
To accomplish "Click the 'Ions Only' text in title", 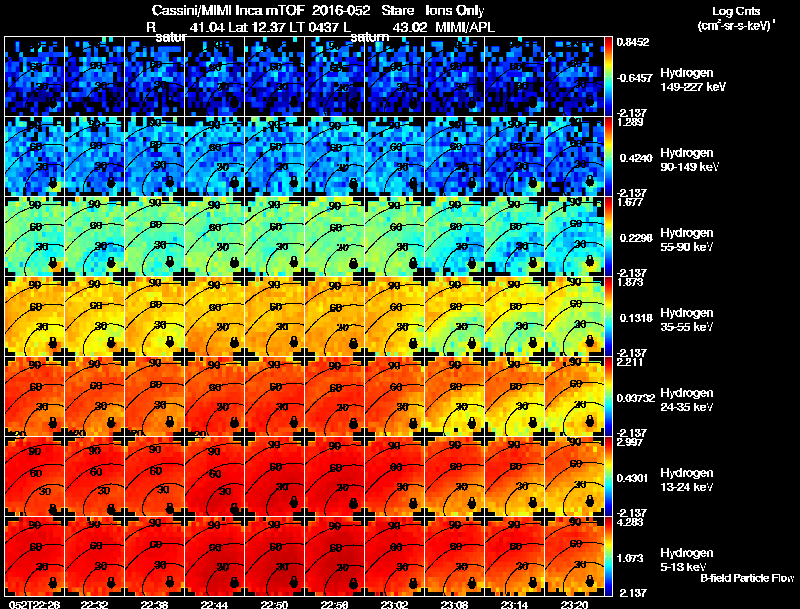I will pyautogui.click(x=455, y=11).
